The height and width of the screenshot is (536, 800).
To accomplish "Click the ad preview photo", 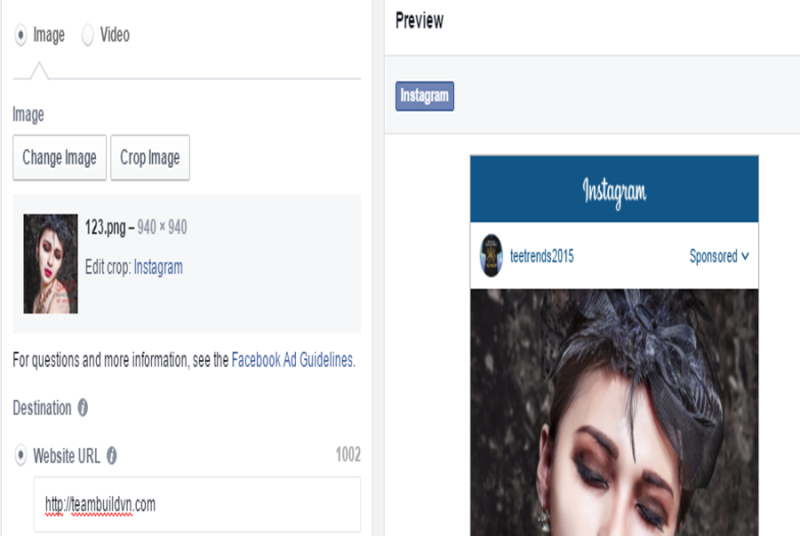I will [614, 413].
